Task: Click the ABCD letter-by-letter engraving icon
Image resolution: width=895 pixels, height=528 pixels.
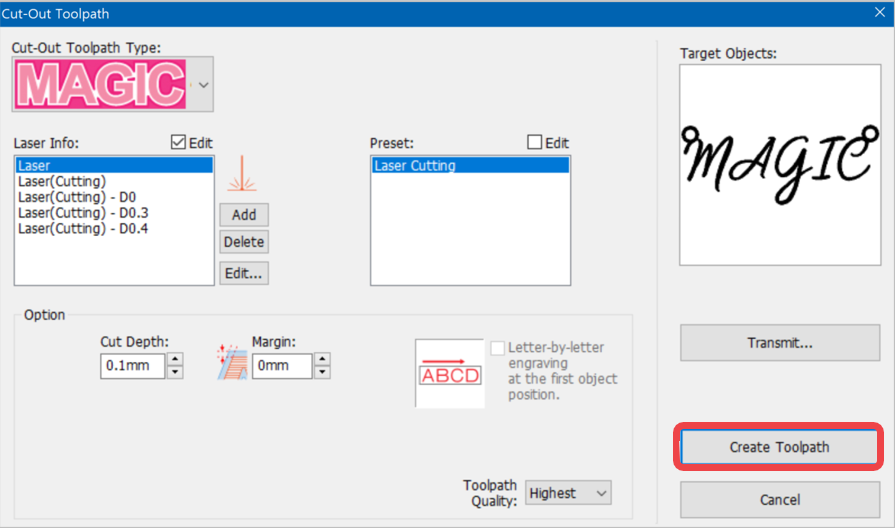Action: pos(450,373)
